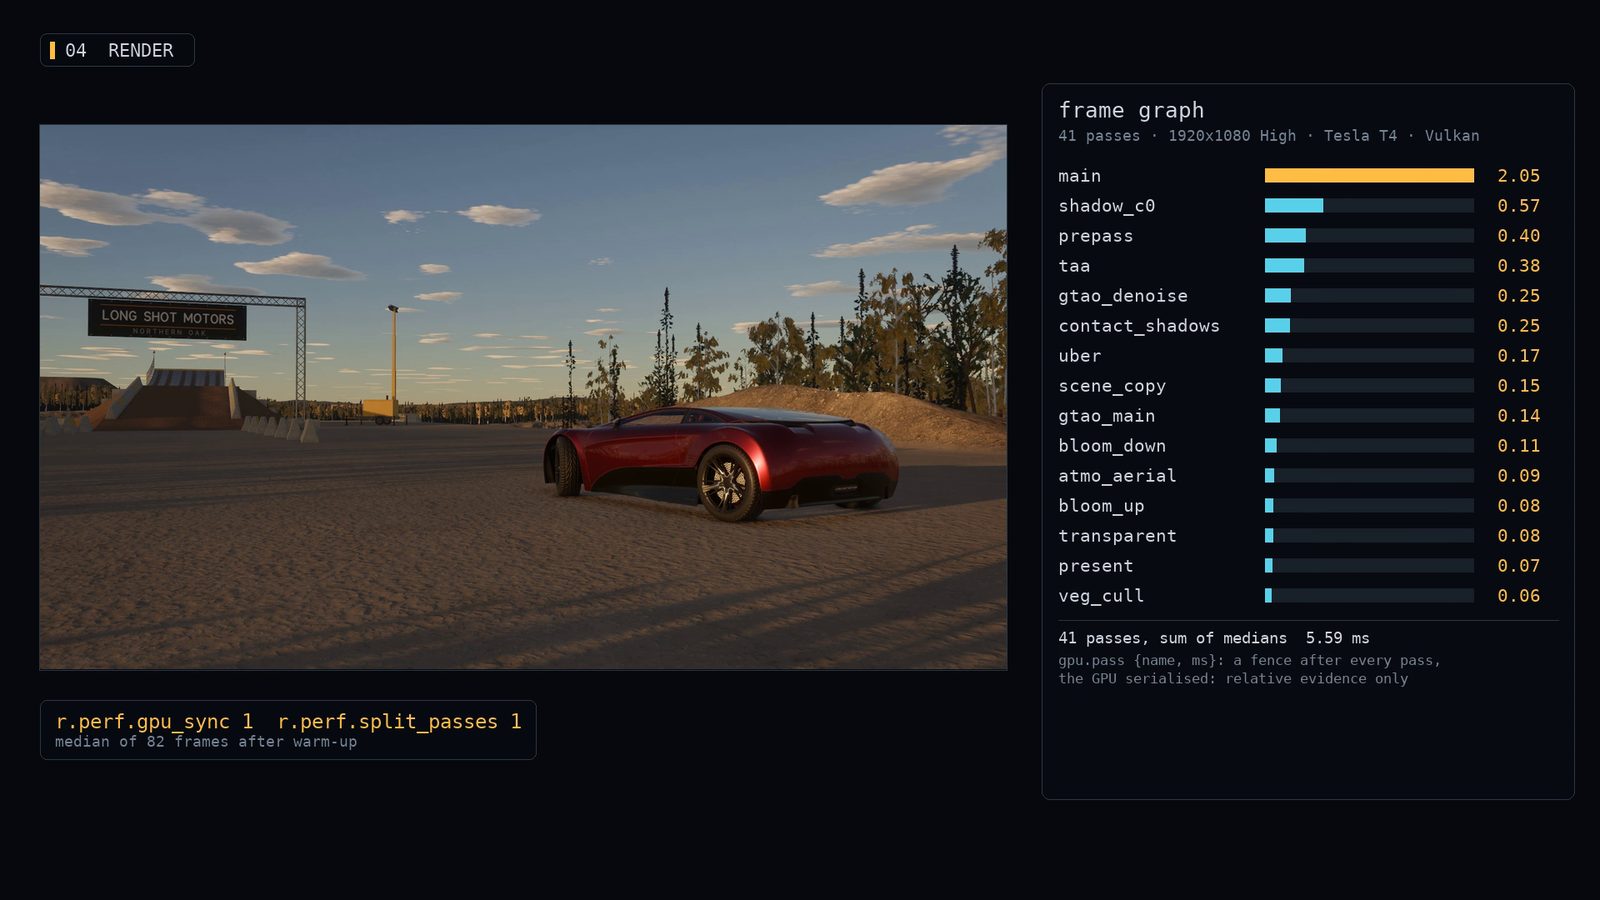Click the 0.38 value for taa
1600x900 pixels.
tap(1518, 266)
